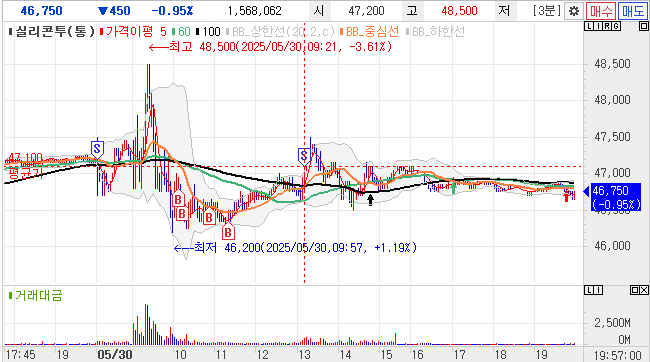Click the 저 low-price label
Viewport: 650px width, 362px height.
tap(504, 10)
